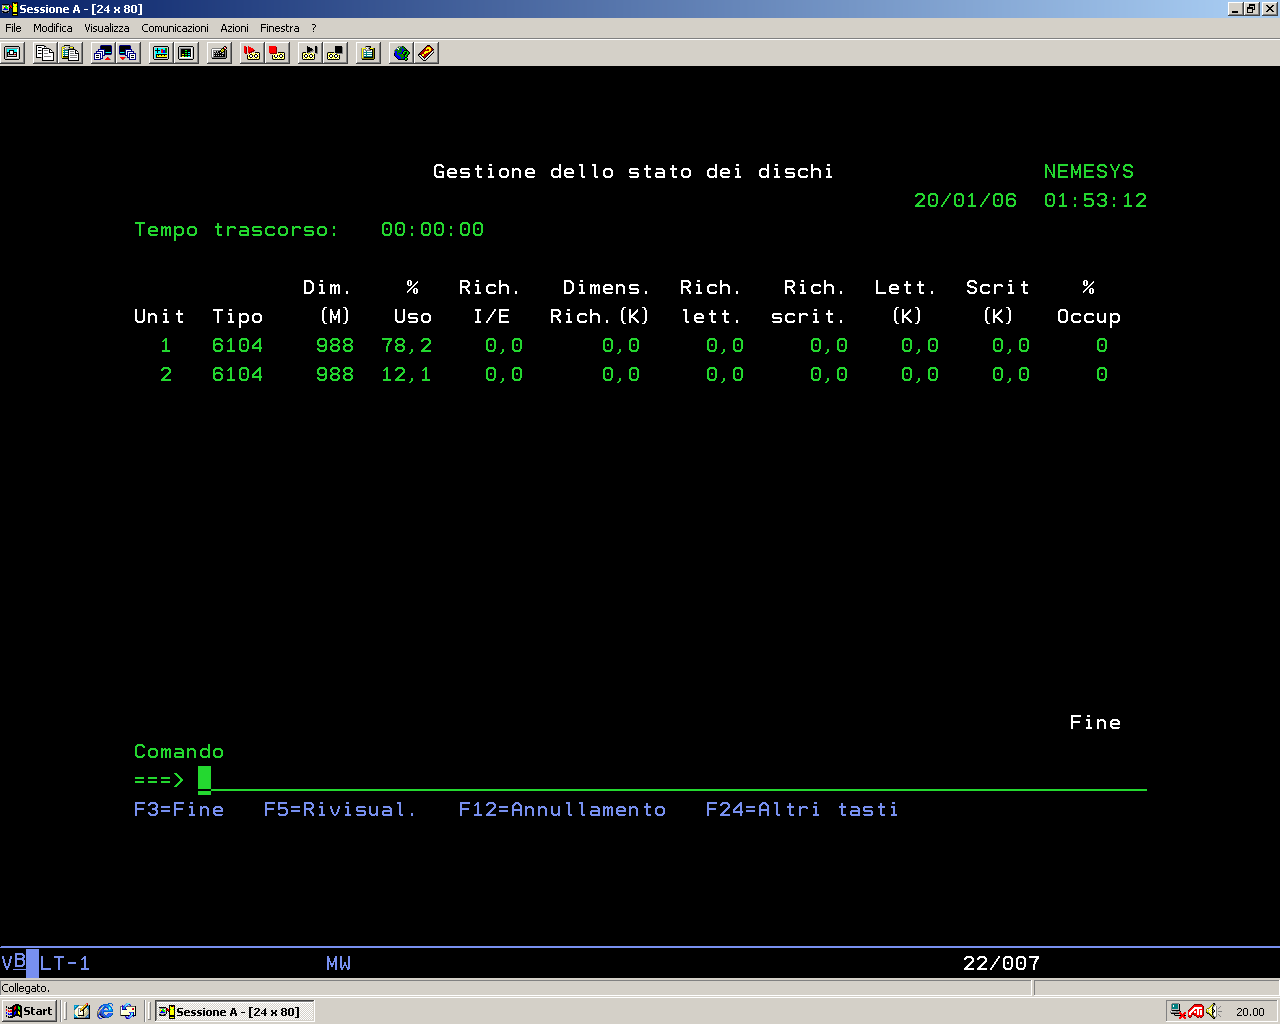Image resolution: width=1280 pixels, height=1024 pixels.
Task: Click the F3=Fine function key label
Action: tap(179, 809)
